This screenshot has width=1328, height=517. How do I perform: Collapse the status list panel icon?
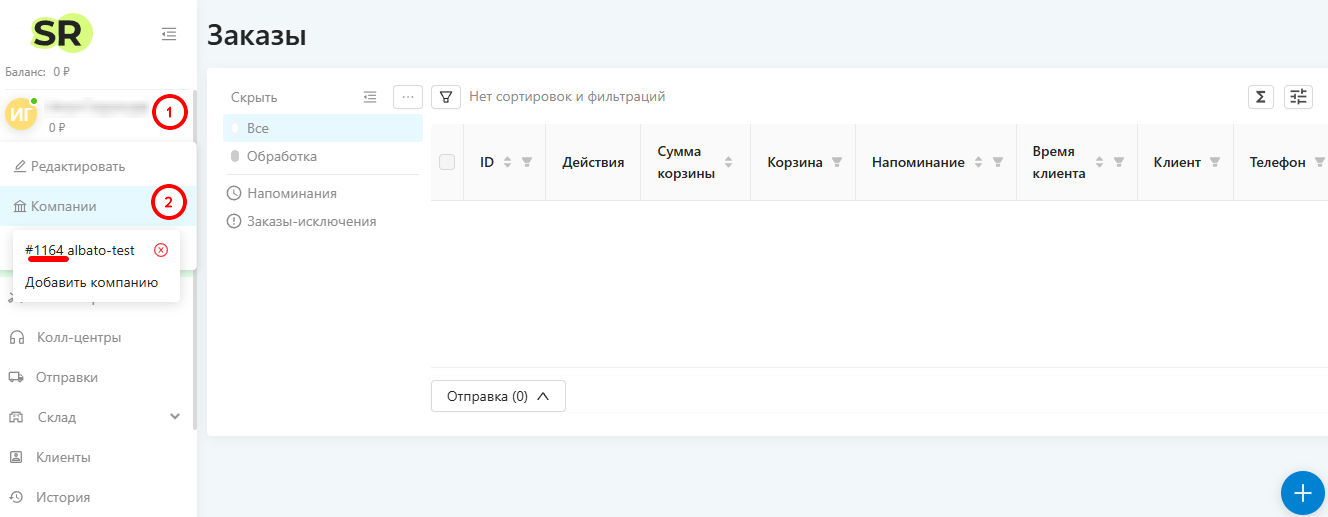pos(370,97)
